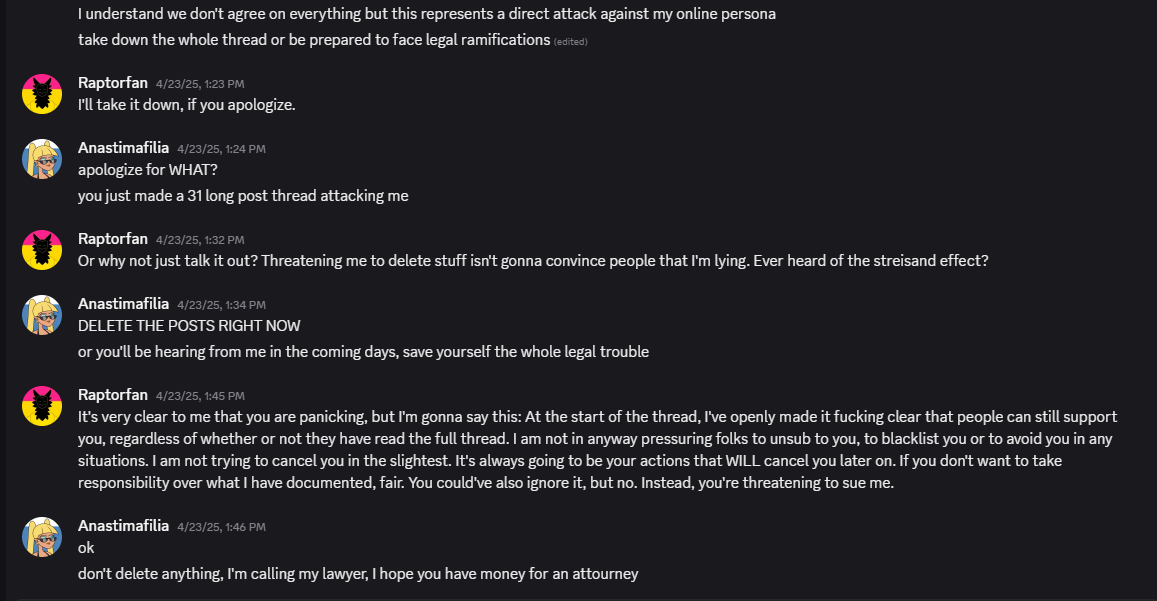Click the "DELETE THE POSTS RIGHT NOW" message
The image size is (1157, 601).
[x=189, y=326]
